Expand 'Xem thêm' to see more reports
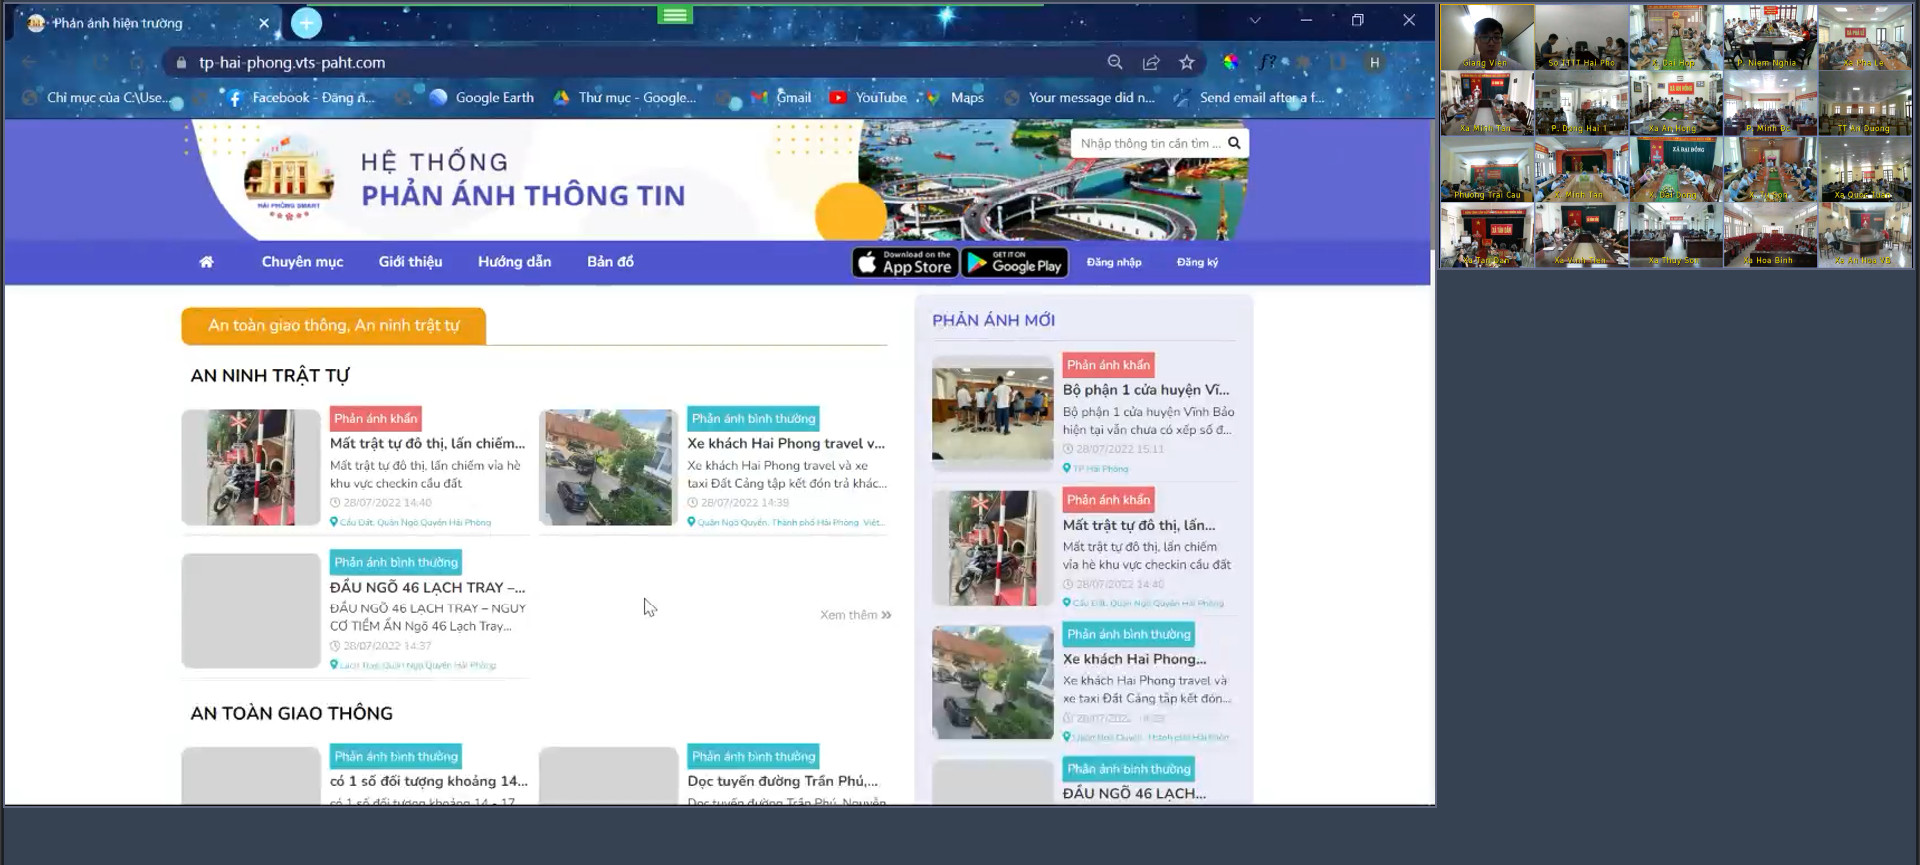This screenshot has height=865, width=1920. (x=855, y=615)
